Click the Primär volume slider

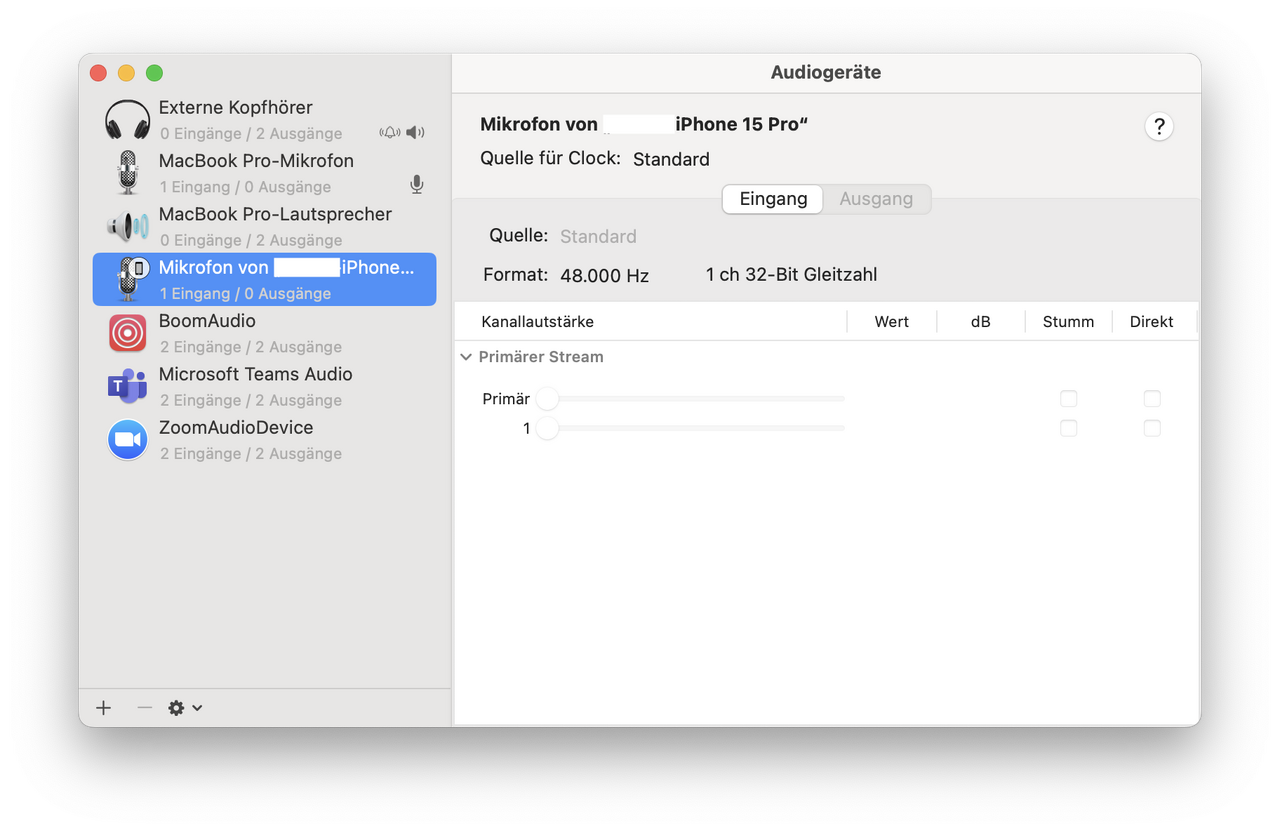[x=690, y=399]
